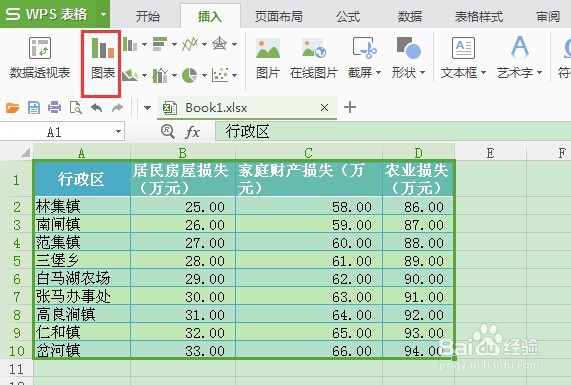Image resolution: width=571 pixels, height=385 pixels.
Task: Switch to the 公式 ribbon tab
Action: (348, 16)
